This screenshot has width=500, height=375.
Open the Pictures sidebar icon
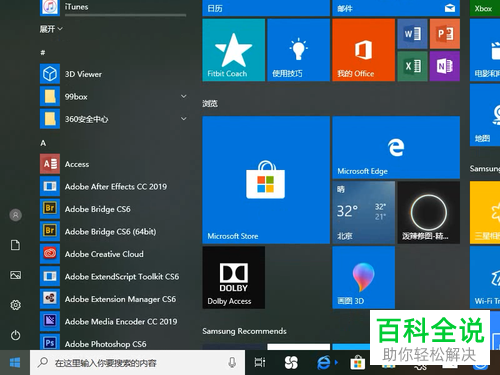coord(15,275)
